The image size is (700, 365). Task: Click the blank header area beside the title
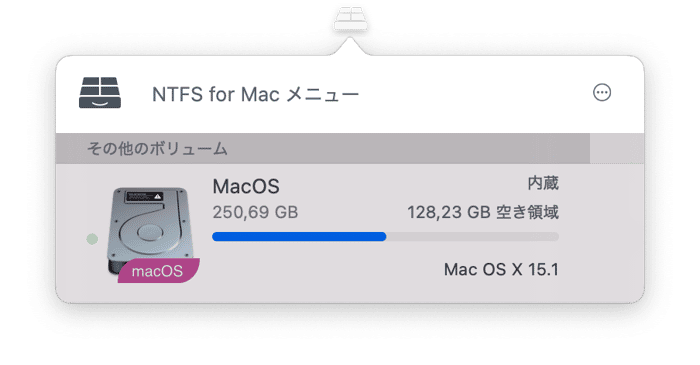(473, 94)
